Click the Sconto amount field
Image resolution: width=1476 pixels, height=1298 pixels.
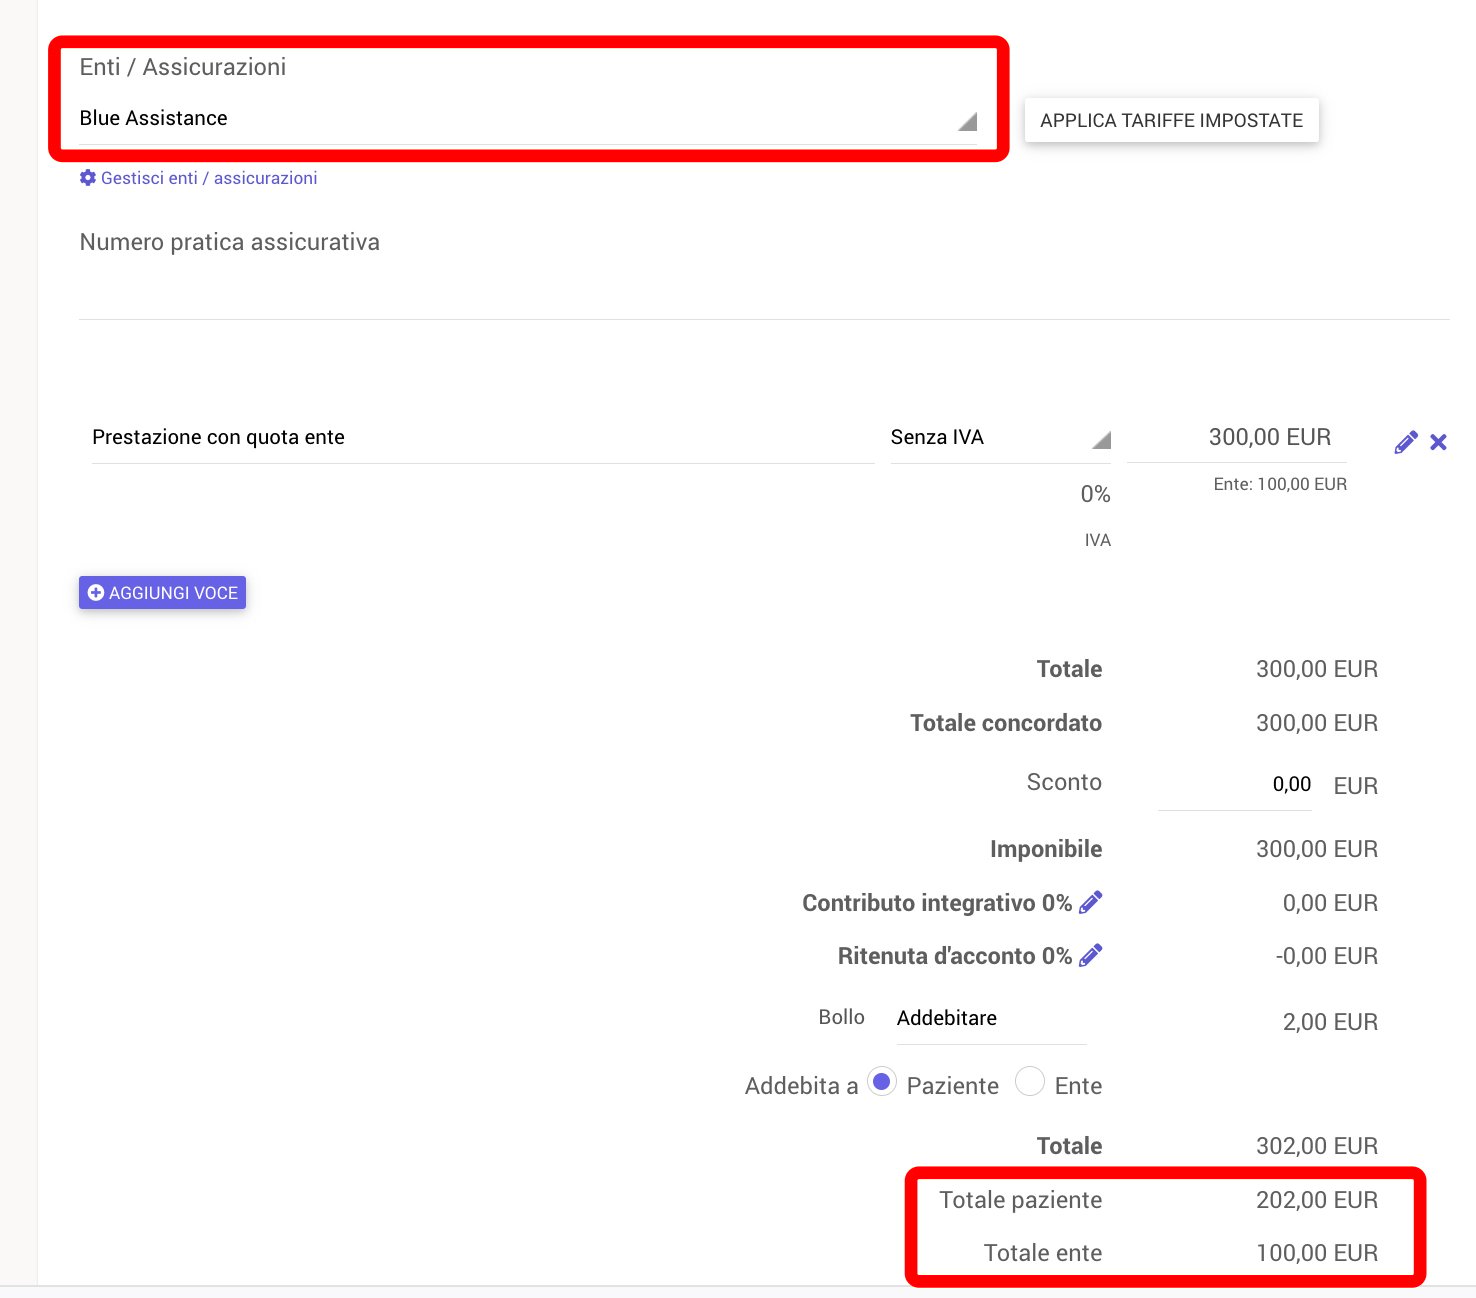point(1236,785)
